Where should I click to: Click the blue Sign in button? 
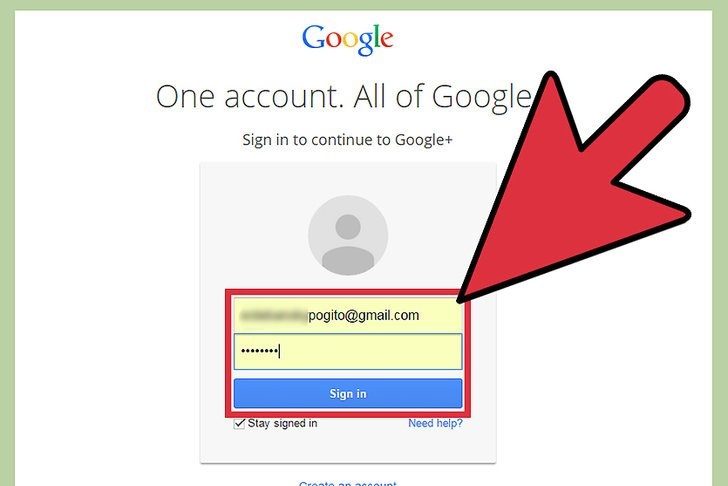pyautogui.click(x=348, y=394)
